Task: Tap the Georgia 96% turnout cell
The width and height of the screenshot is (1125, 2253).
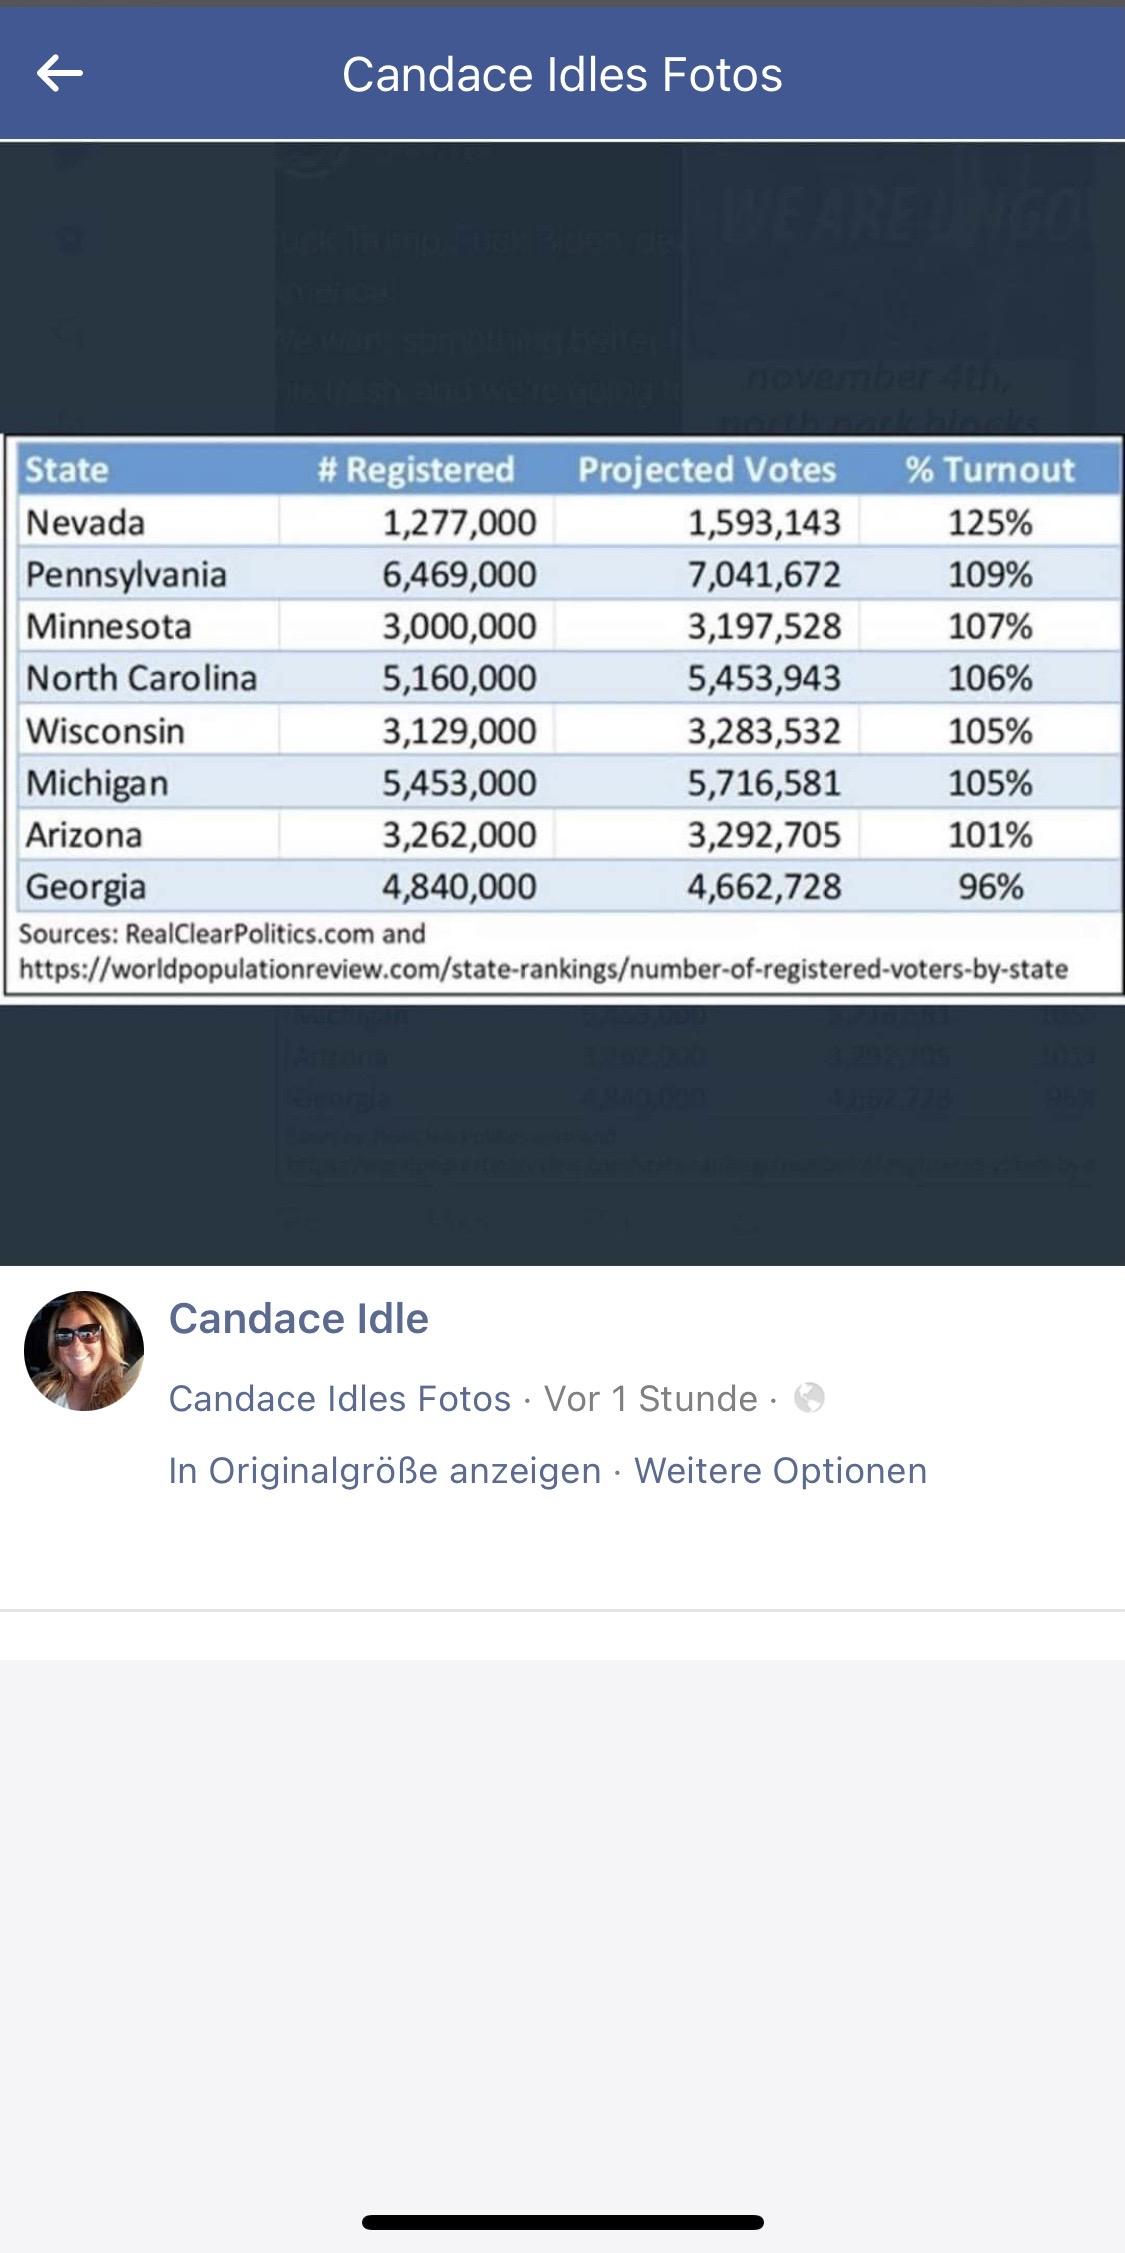Action: (990, 886)
